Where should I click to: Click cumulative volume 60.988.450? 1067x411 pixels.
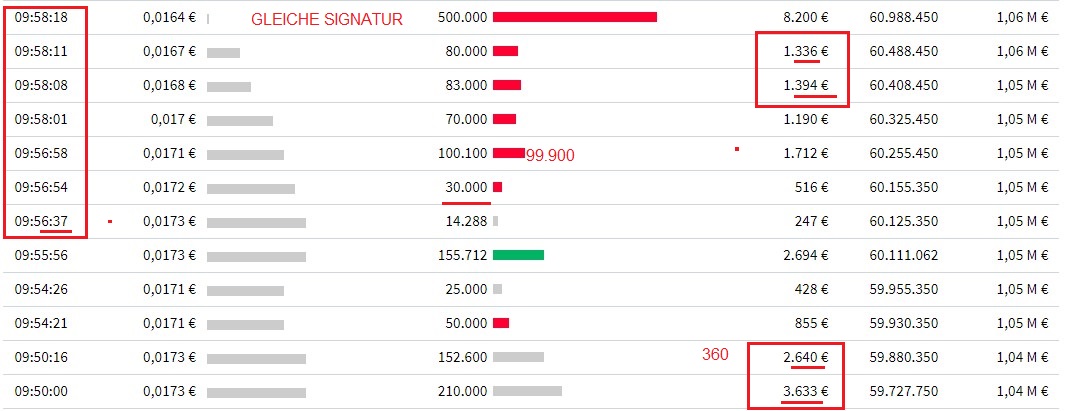click(x=904, y=17)
